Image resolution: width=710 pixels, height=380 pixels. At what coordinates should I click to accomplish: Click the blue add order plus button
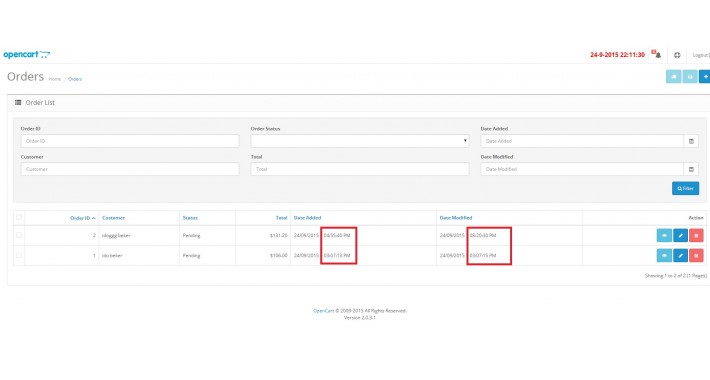[x=705, y=77]
